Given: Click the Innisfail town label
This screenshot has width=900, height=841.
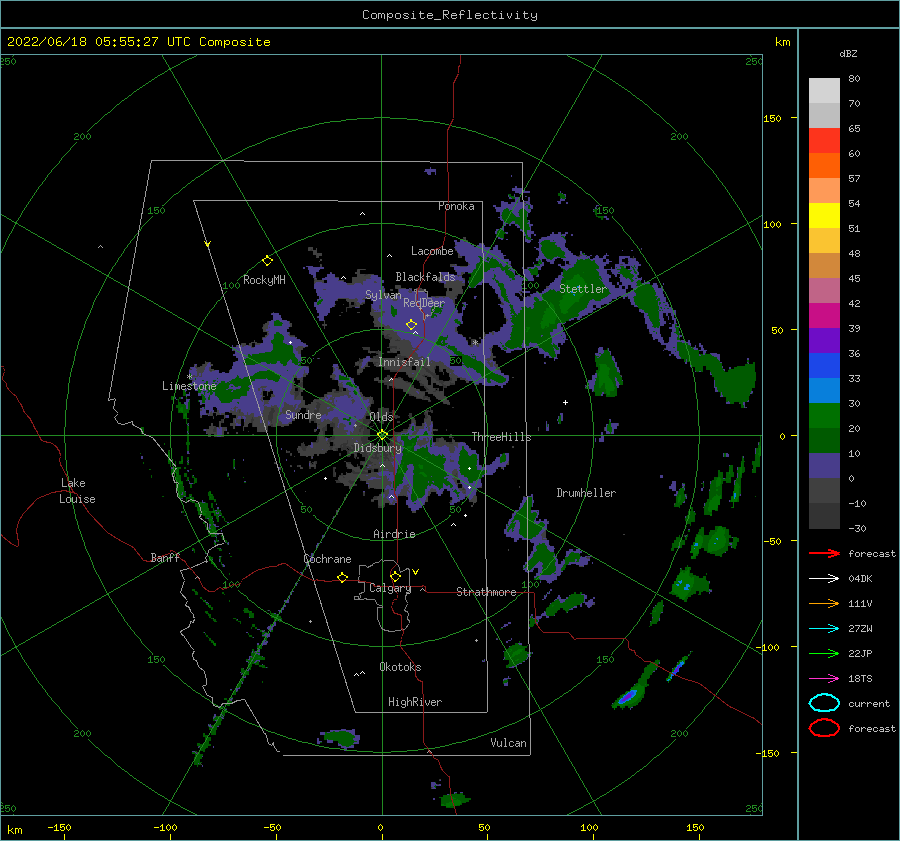Looking at the screenshot, I should tap(404, 362).
